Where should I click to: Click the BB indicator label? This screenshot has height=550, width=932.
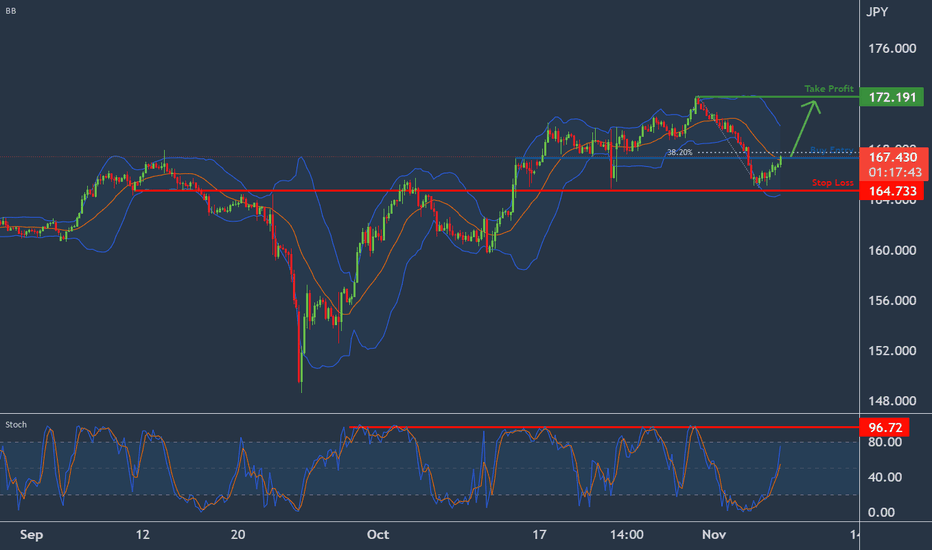11,11
